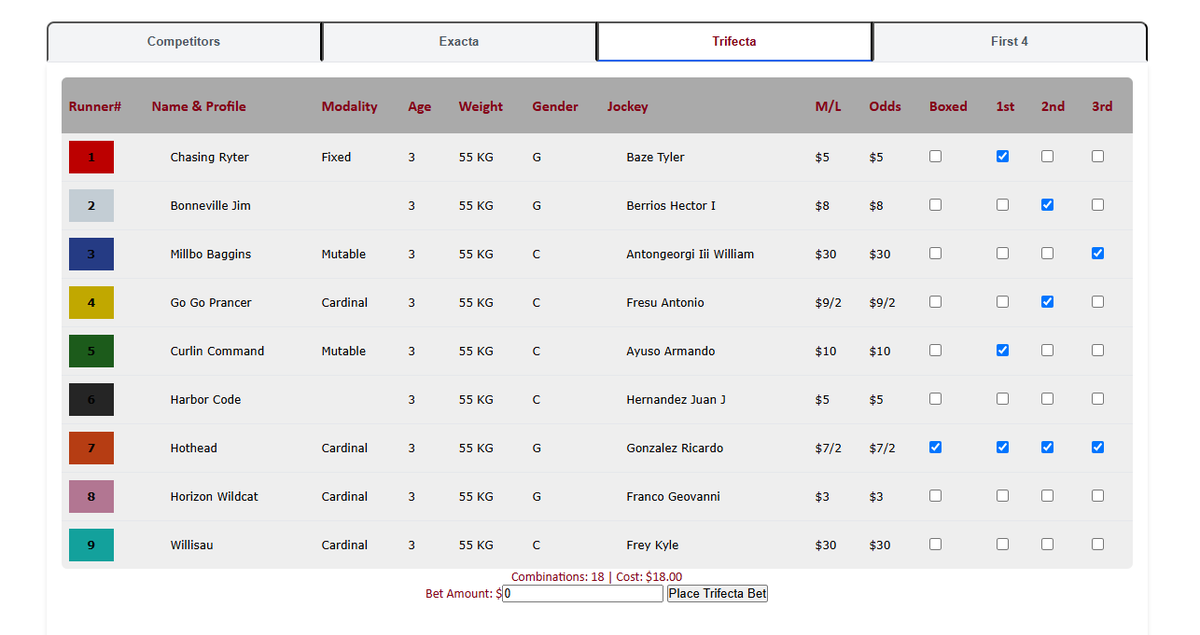The width and height of the screenshot is (1200, 635).
Task: Check 1st for Harbor Code
Action: click(x=1003, y=399)
